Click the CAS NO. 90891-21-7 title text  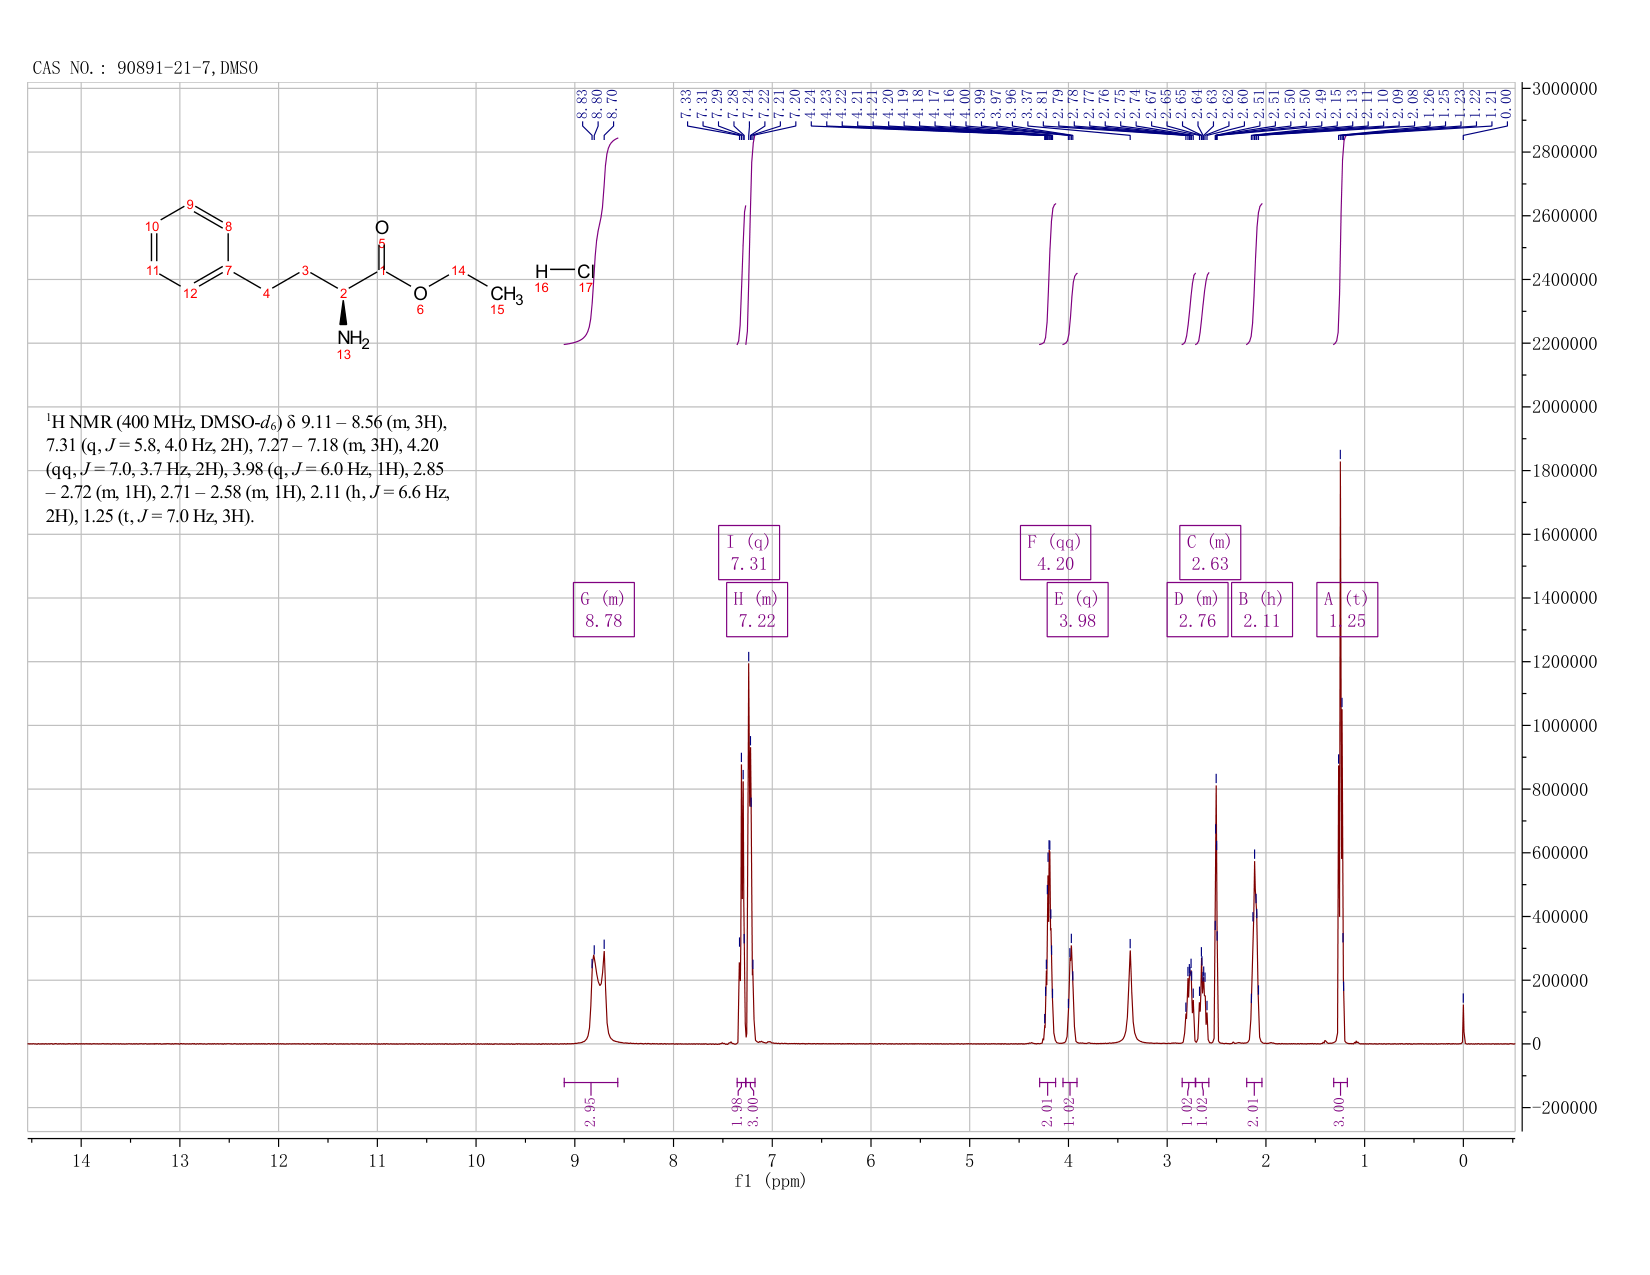145,68
